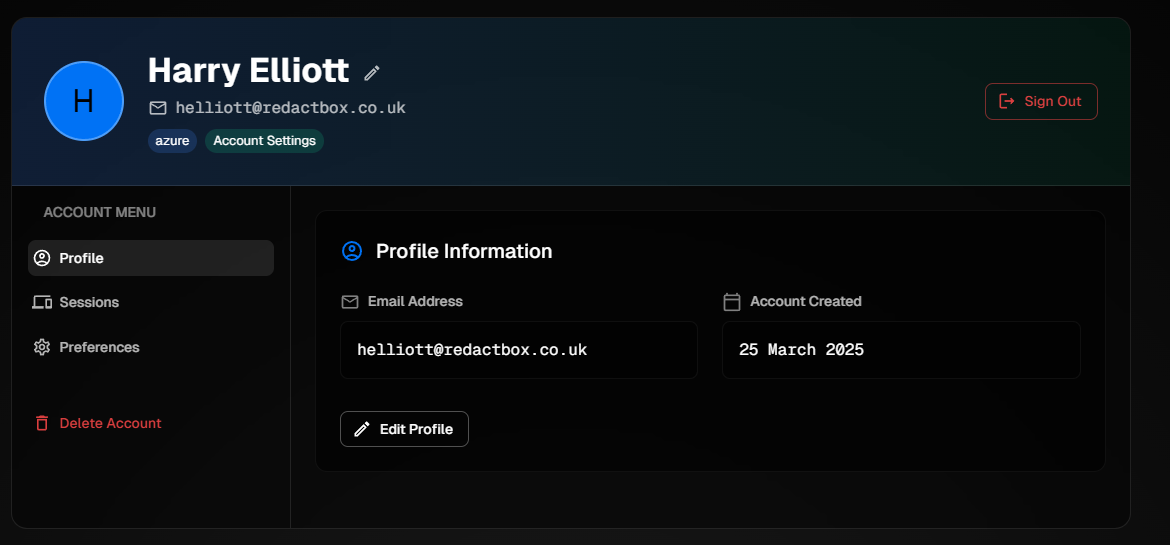Viewport: 1170px width, 545px height.
Task: Click the envelope icon in the header
Action: [x=158, y=108]
